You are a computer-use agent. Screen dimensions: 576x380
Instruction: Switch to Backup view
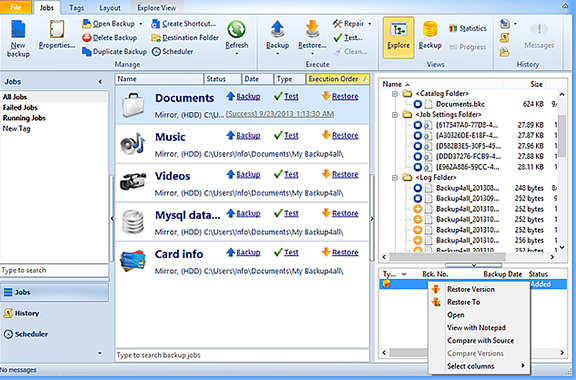click(430, 36)
